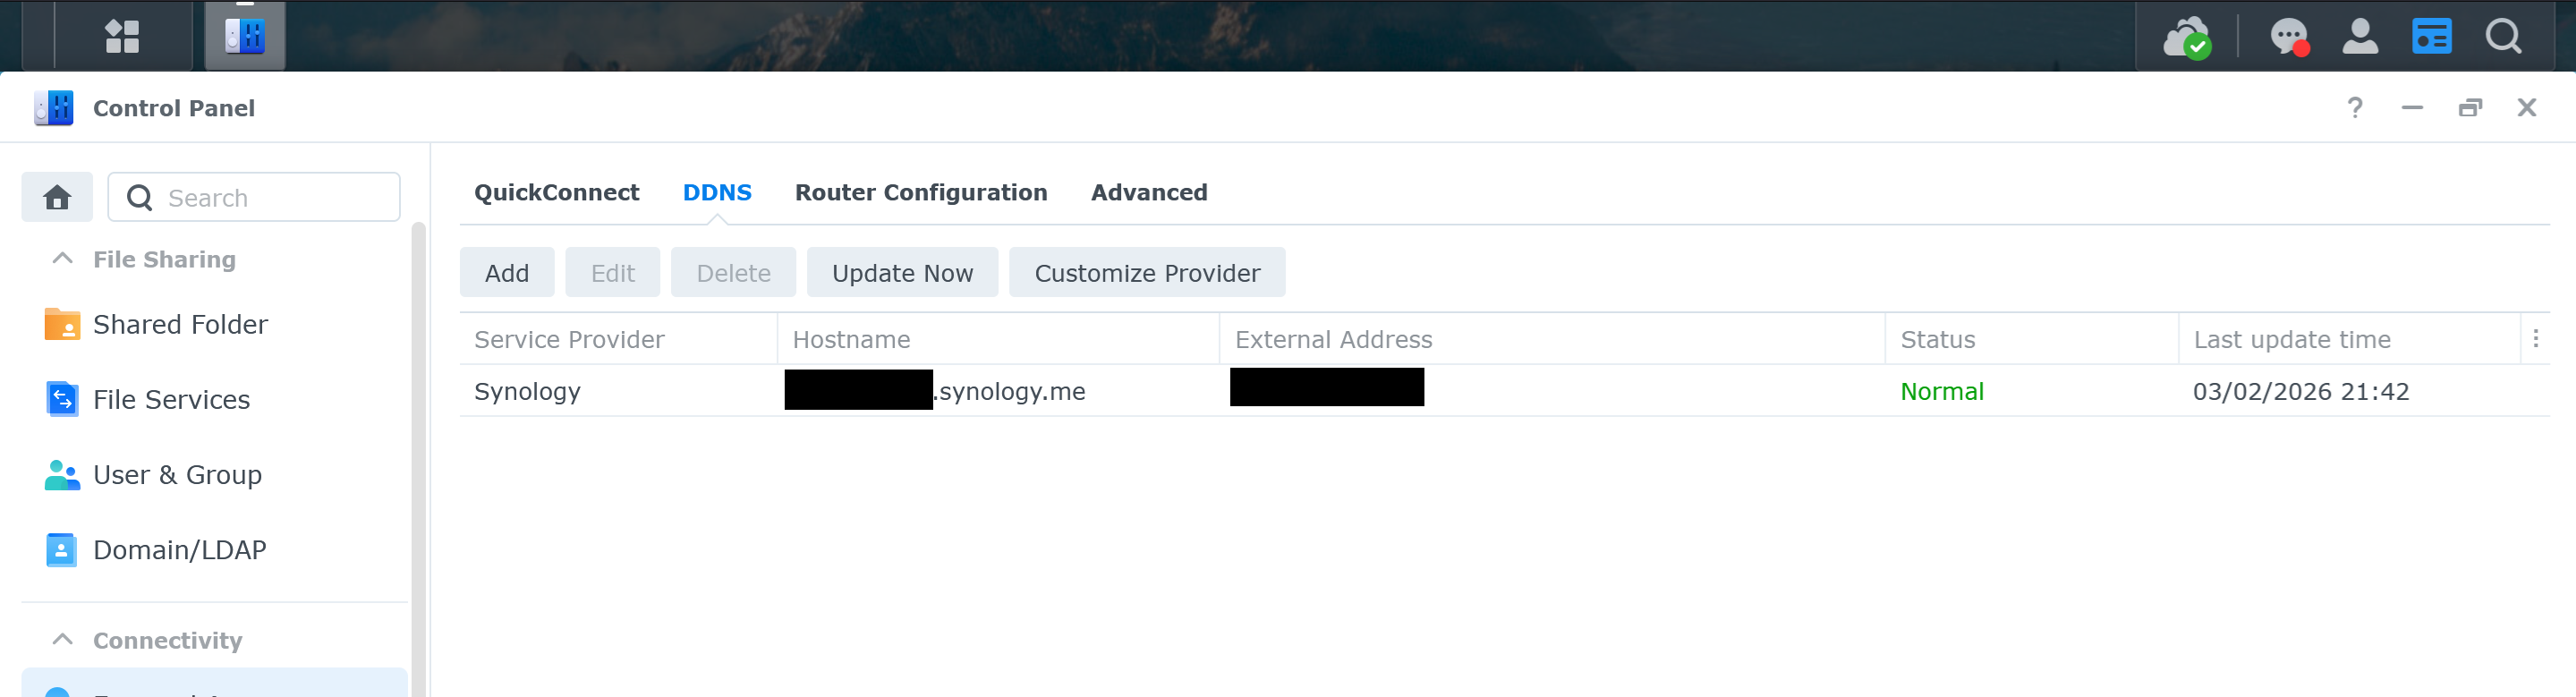Open the table column options menu
Image resolution: width=2576 pixels, height=697 pixels.
point(2535,339)
